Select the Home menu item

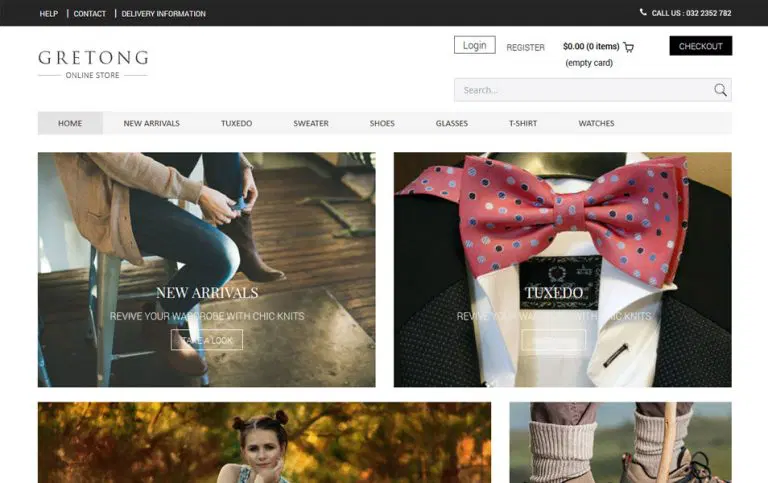[70, 123]
